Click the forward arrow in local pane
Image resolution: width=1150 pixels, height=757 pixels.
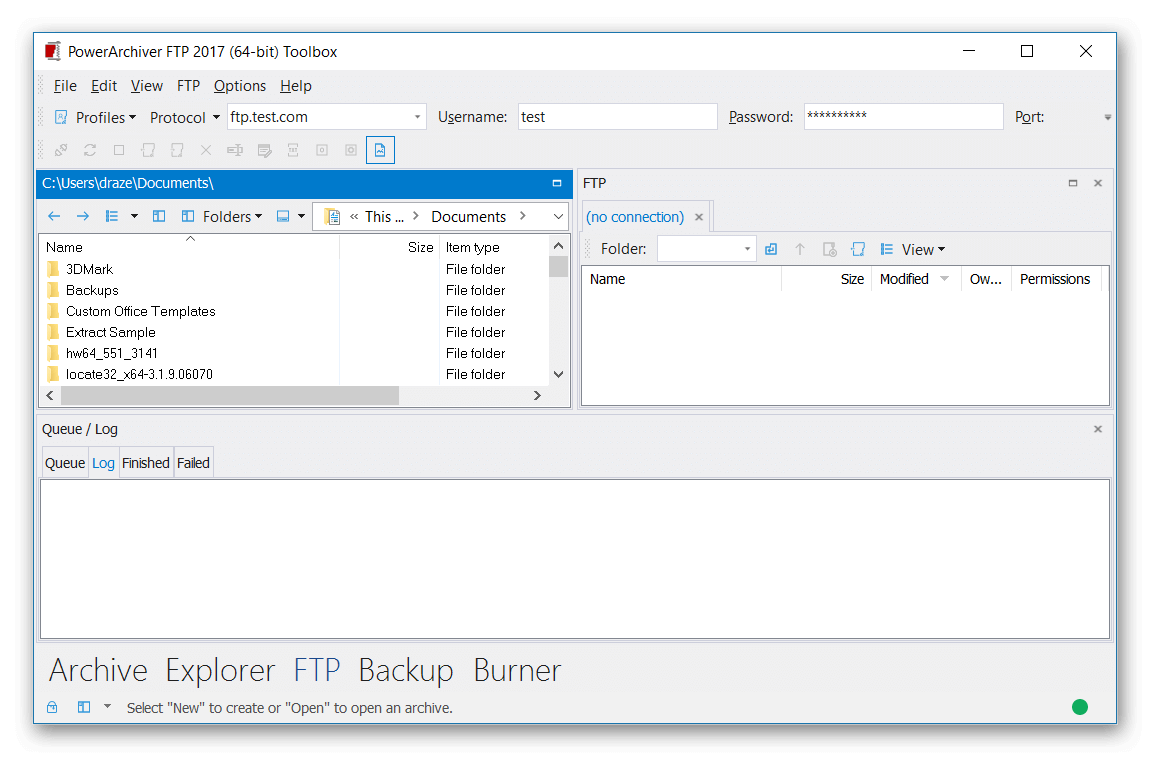[x=83, y=216]
